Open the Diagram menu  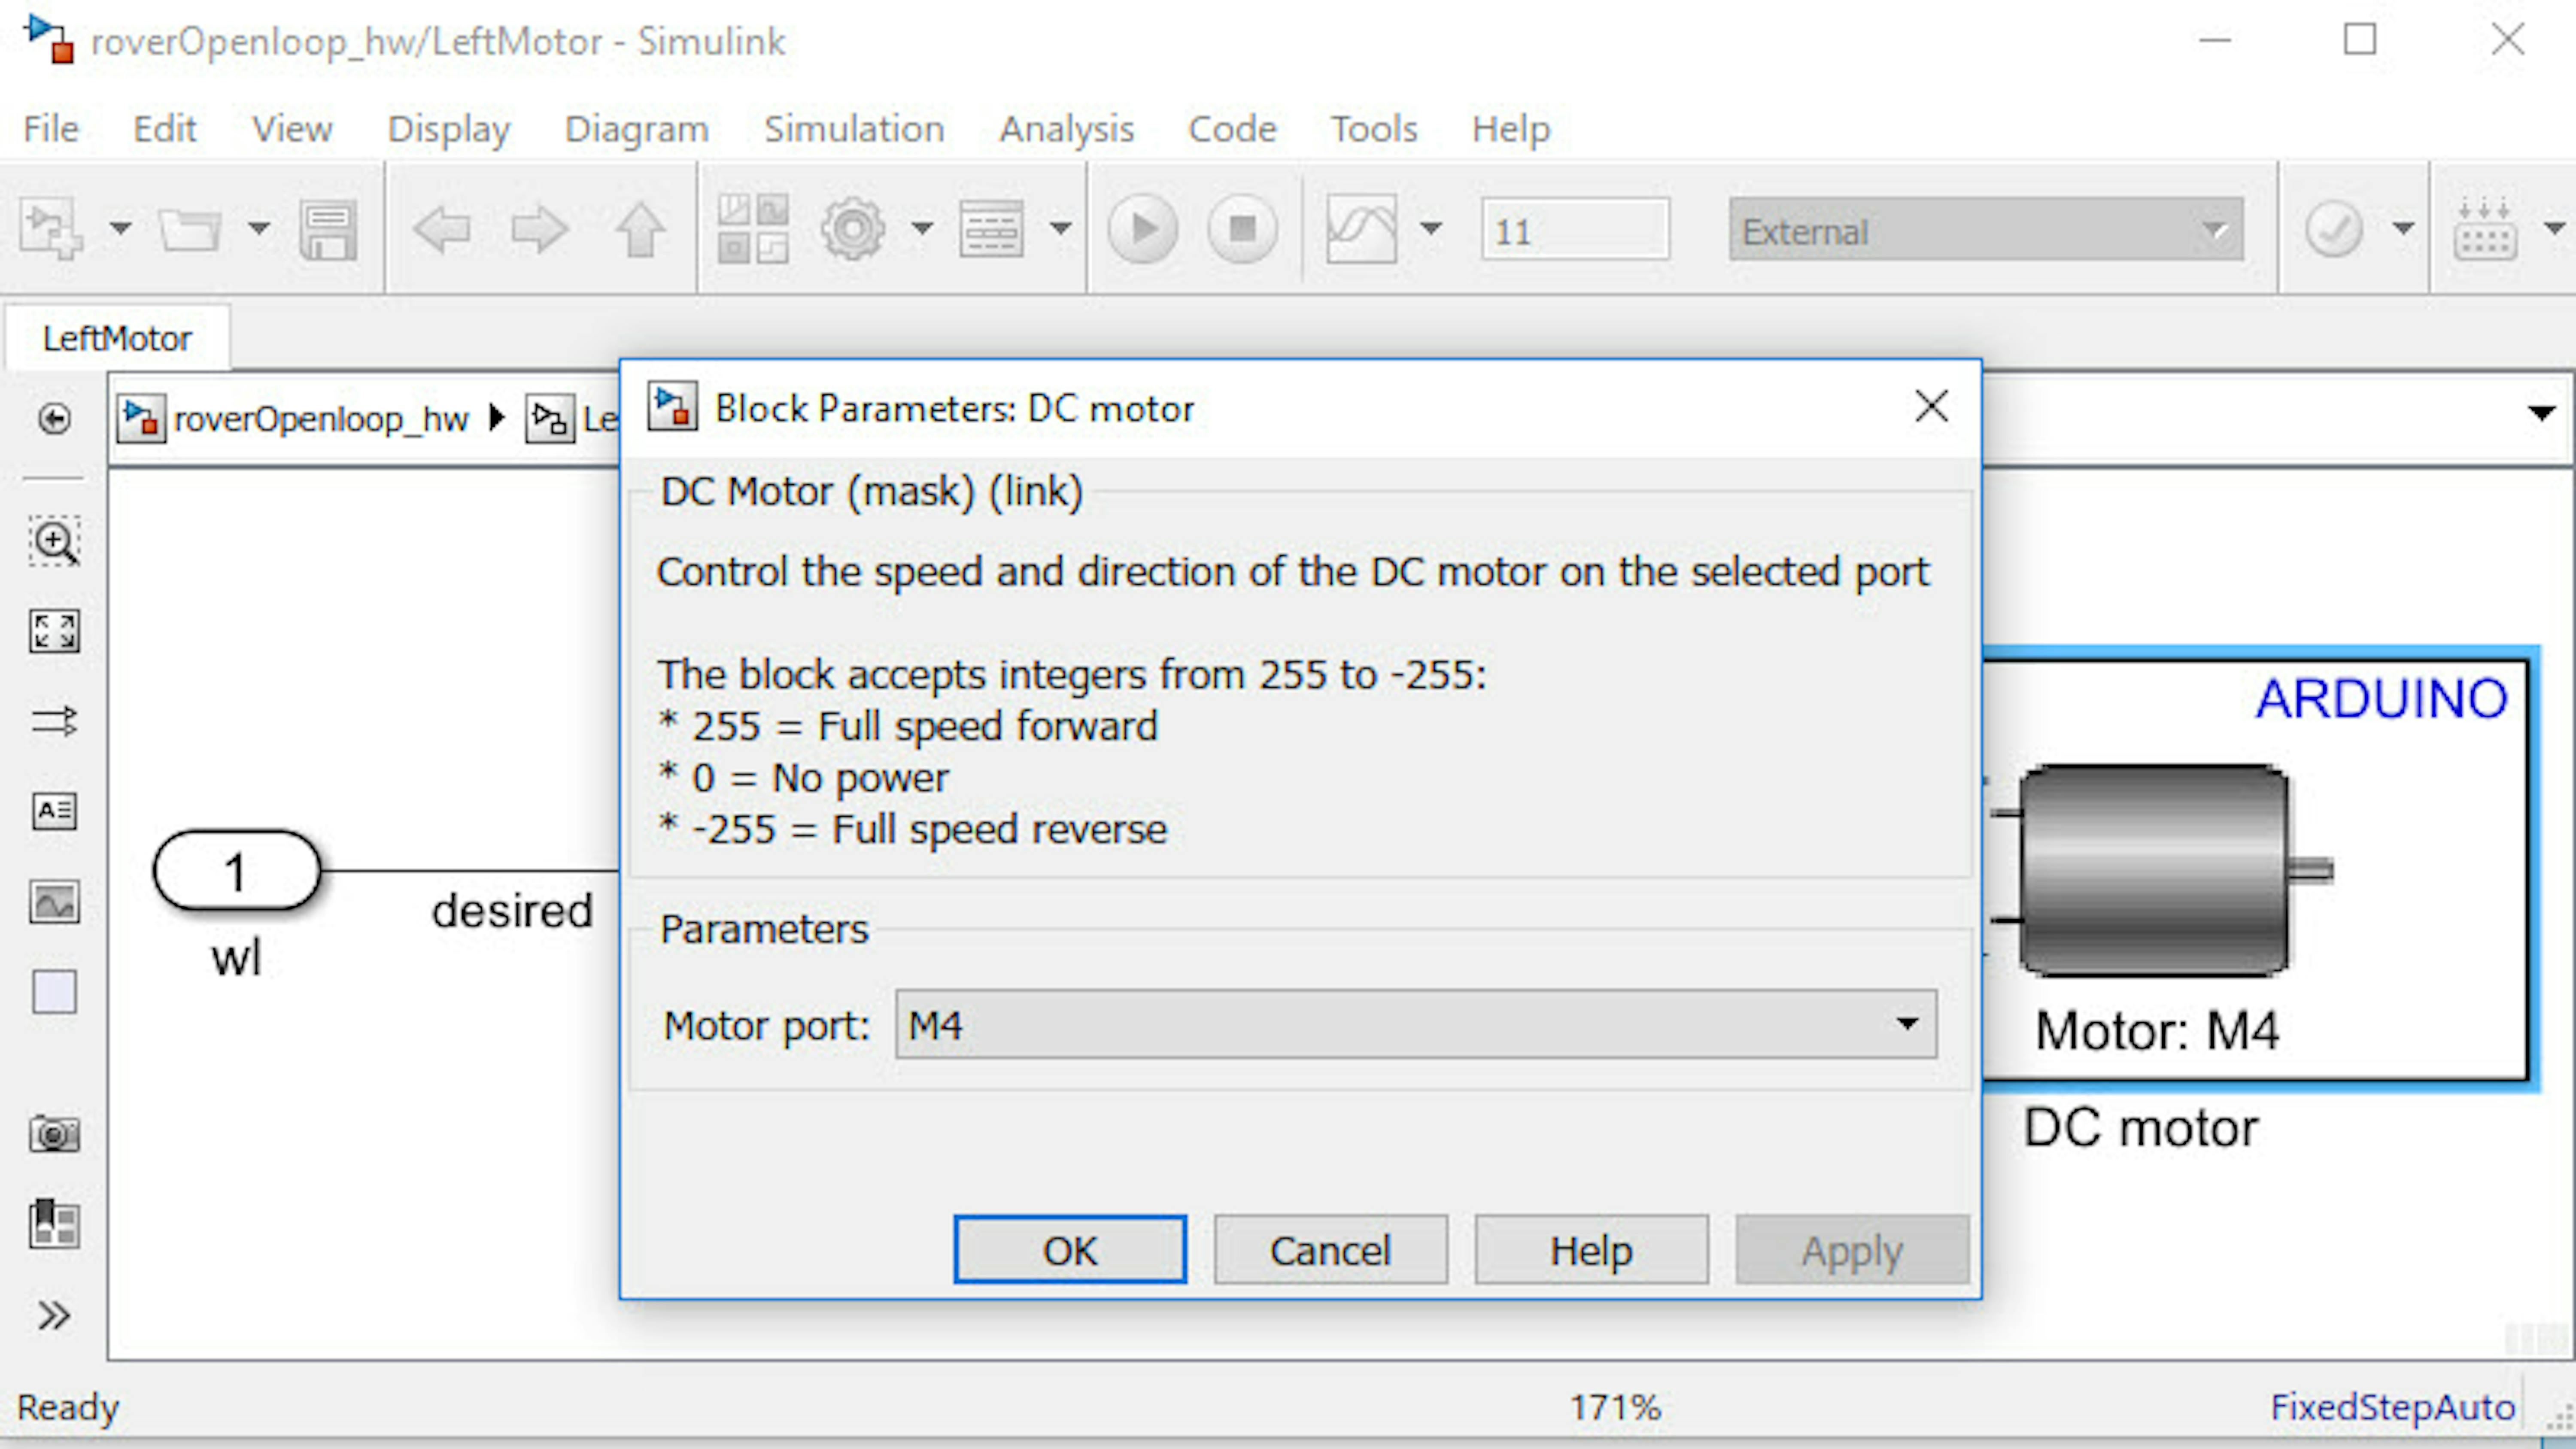coord(637,128)
